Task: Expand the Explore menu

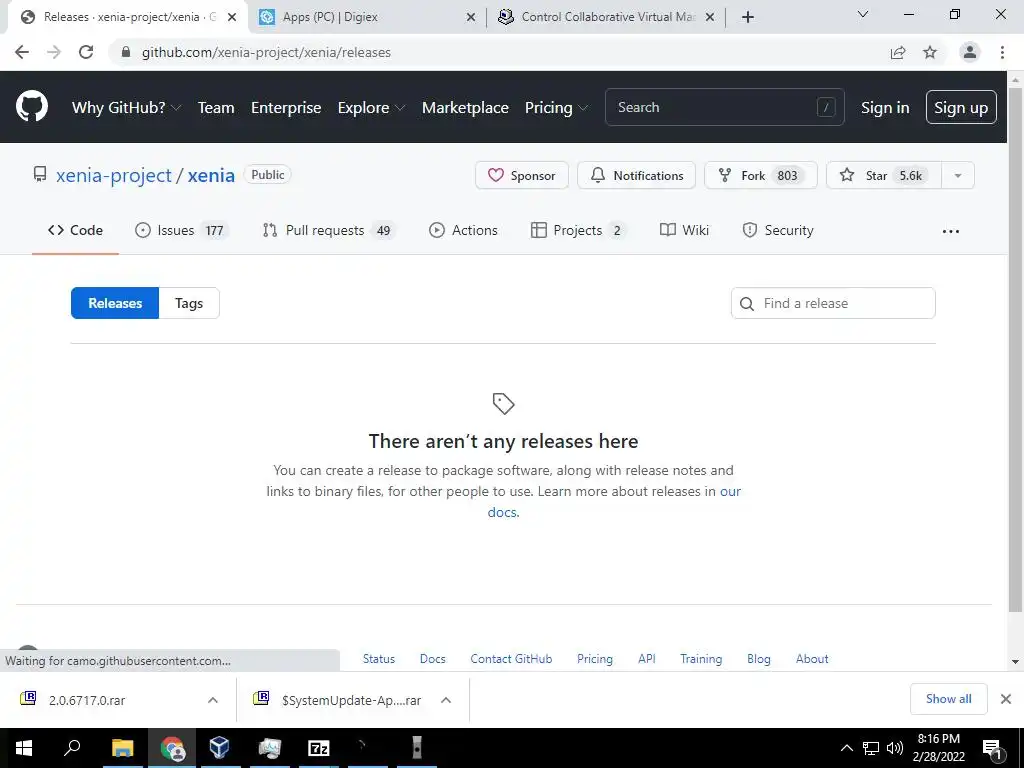Action: point(371,107)
